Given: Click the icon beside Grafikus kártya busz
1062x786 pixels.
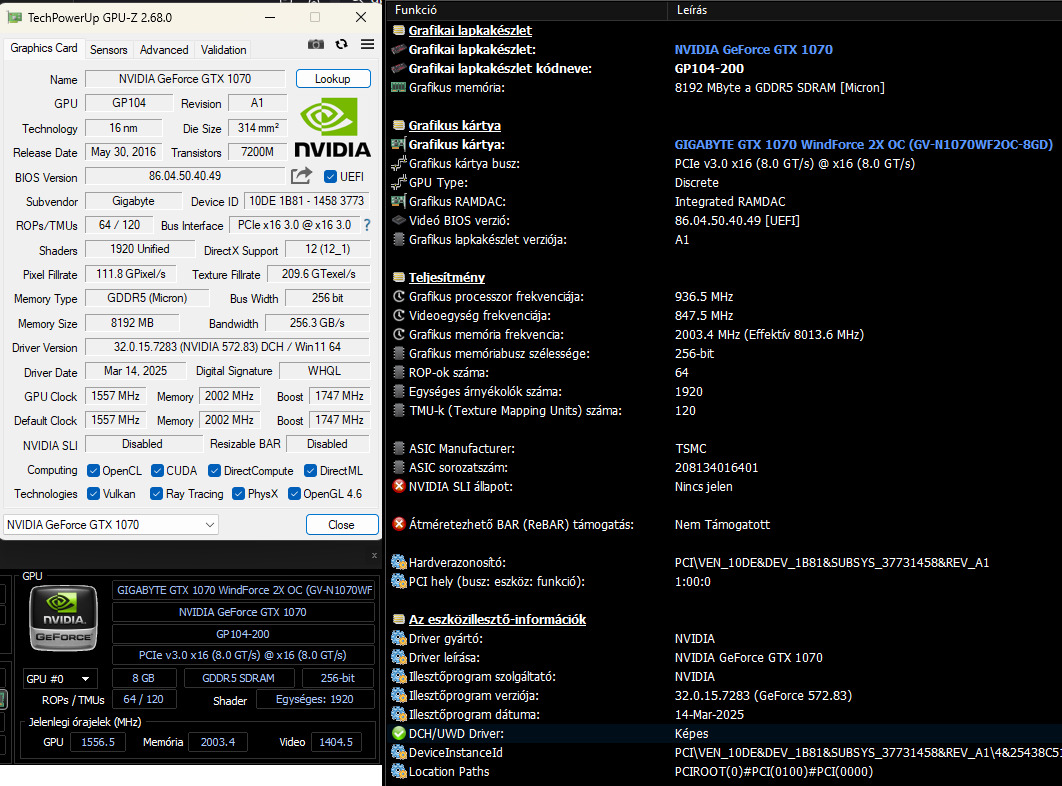Looking at the screenshot, I should point(399,163).
